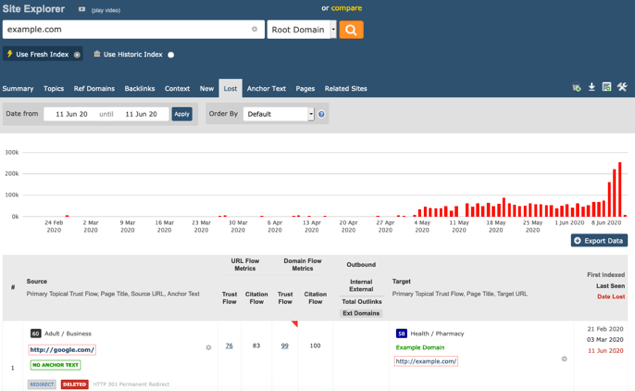635x391 pixels.
Task: Select the Lost tab
Action: [230, 88]
